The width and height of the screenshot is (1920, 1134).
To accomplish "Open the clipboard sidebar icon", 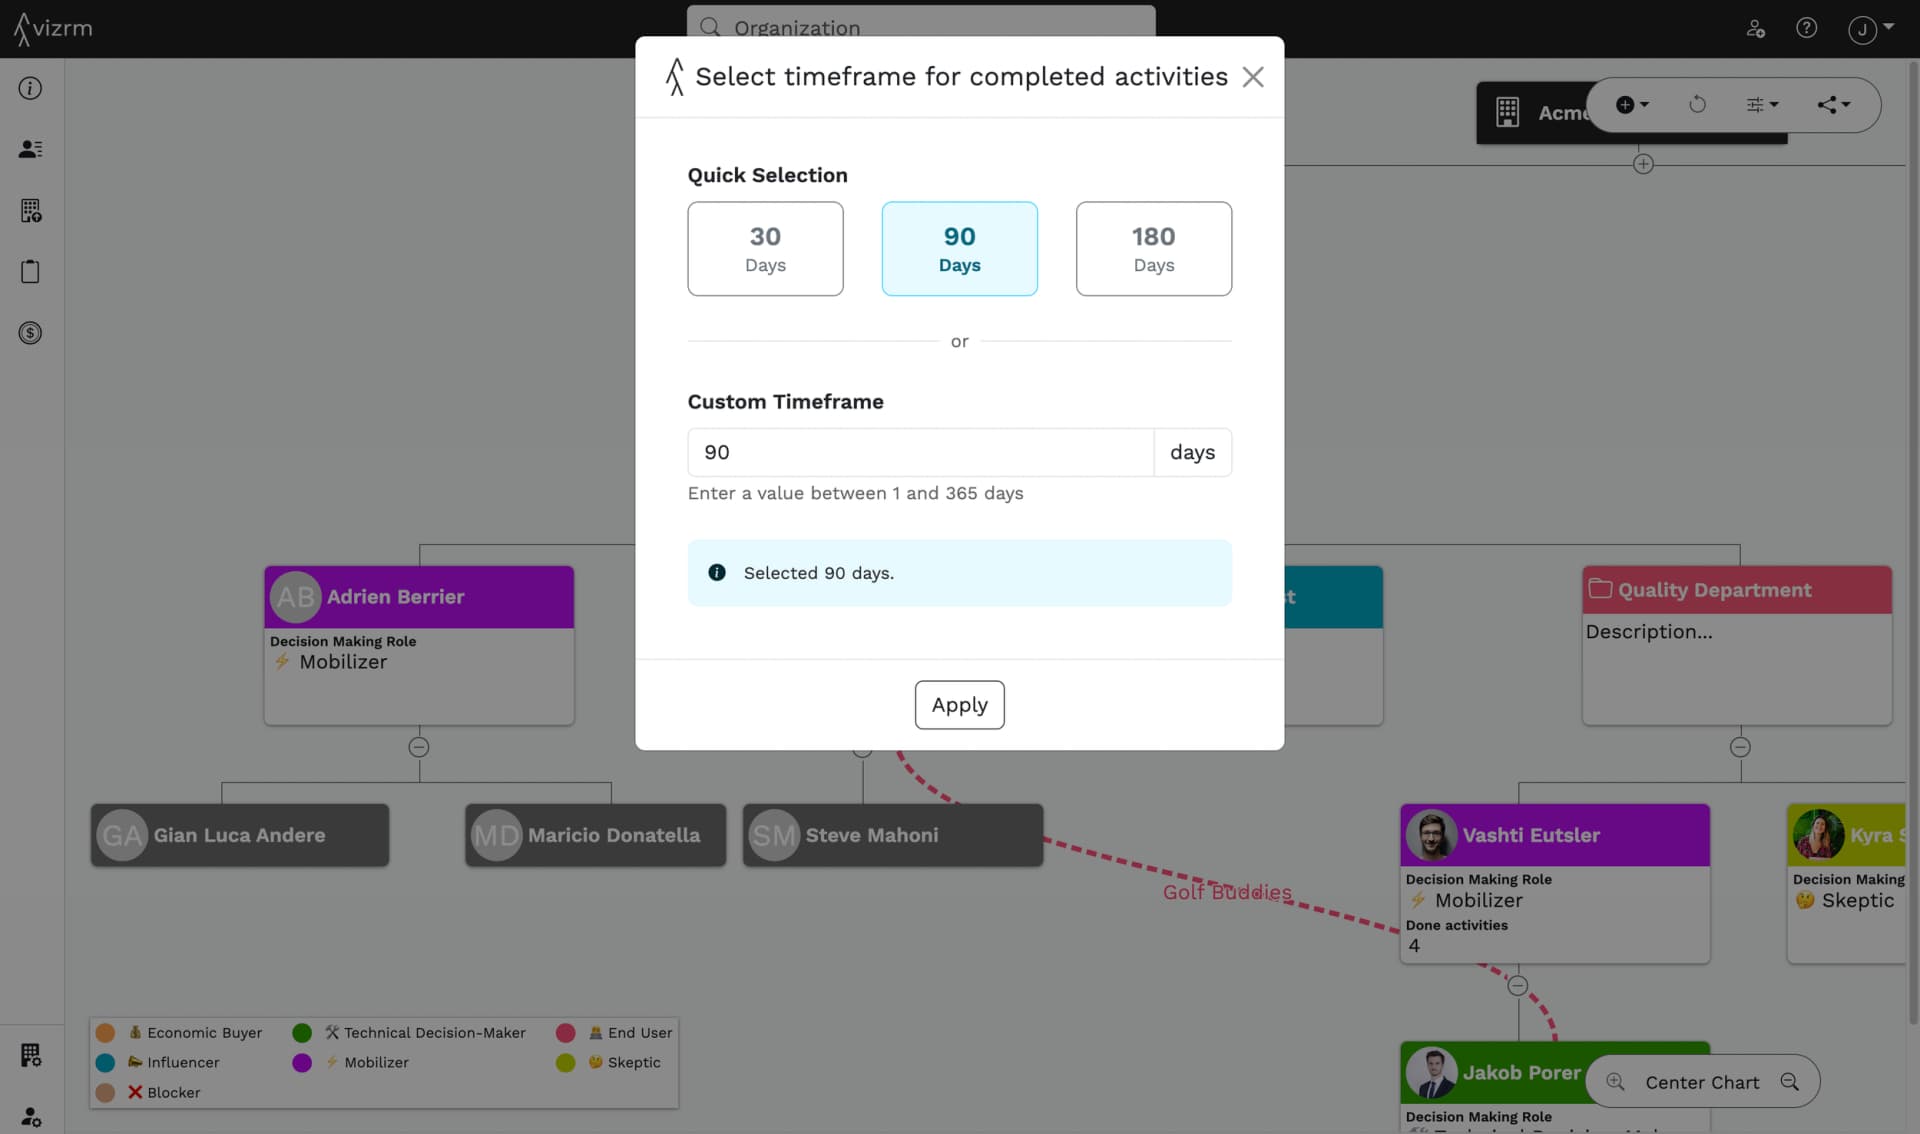I will click(30, 271).
